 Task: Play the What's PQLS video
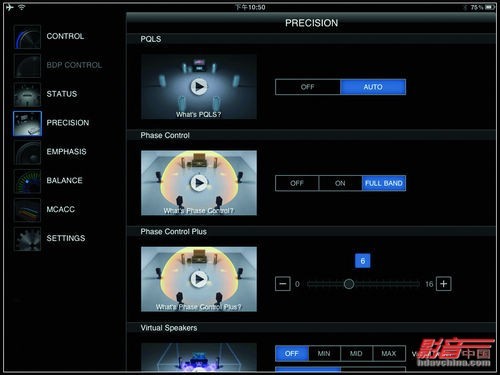point(199,87)
